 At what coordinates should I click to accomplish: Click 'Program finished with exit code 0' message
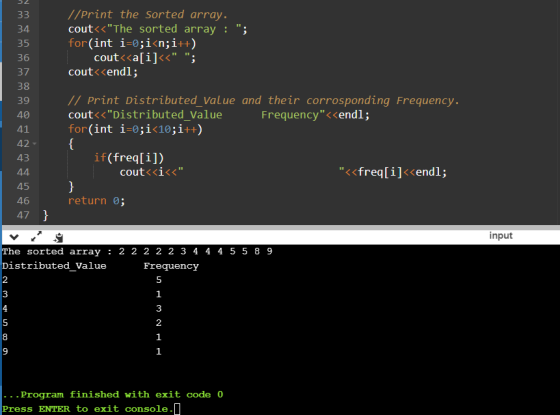[x=113, y=395]
